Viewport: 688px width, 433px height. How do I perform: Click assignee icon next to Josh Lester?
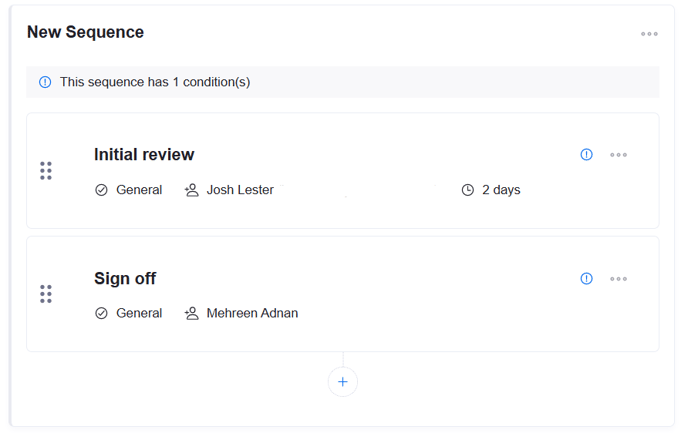192,190
